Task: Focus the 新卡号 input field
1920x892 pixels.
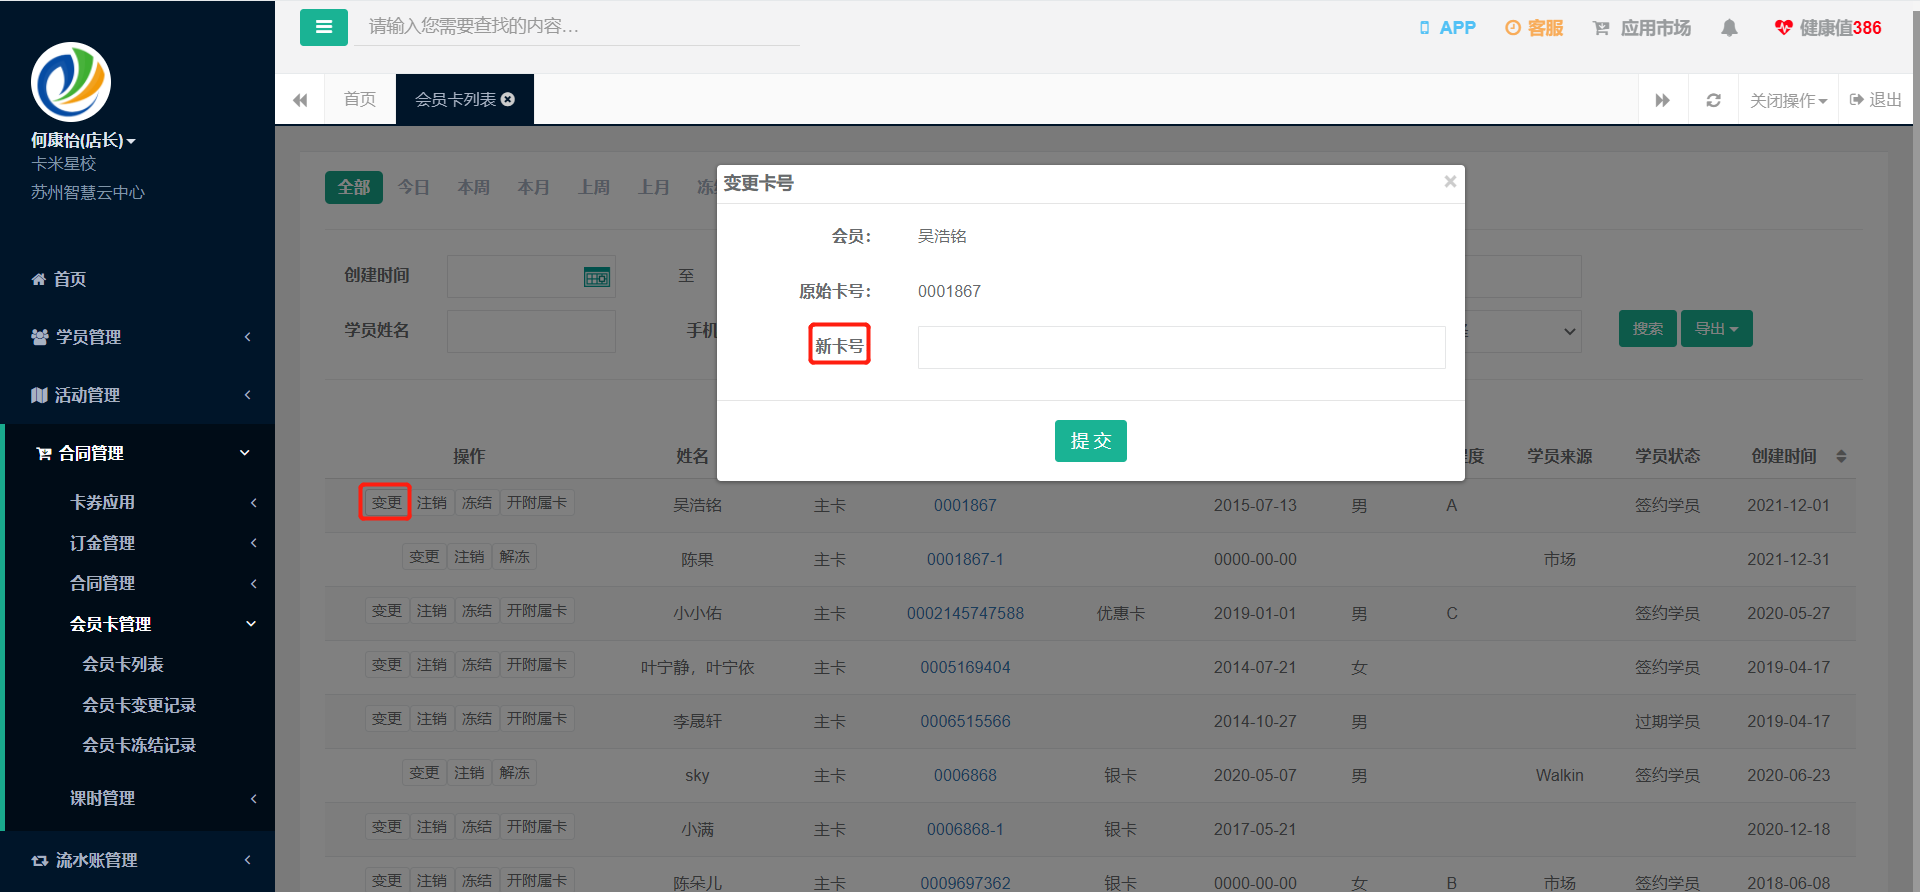Action: tap(1181, 347)
